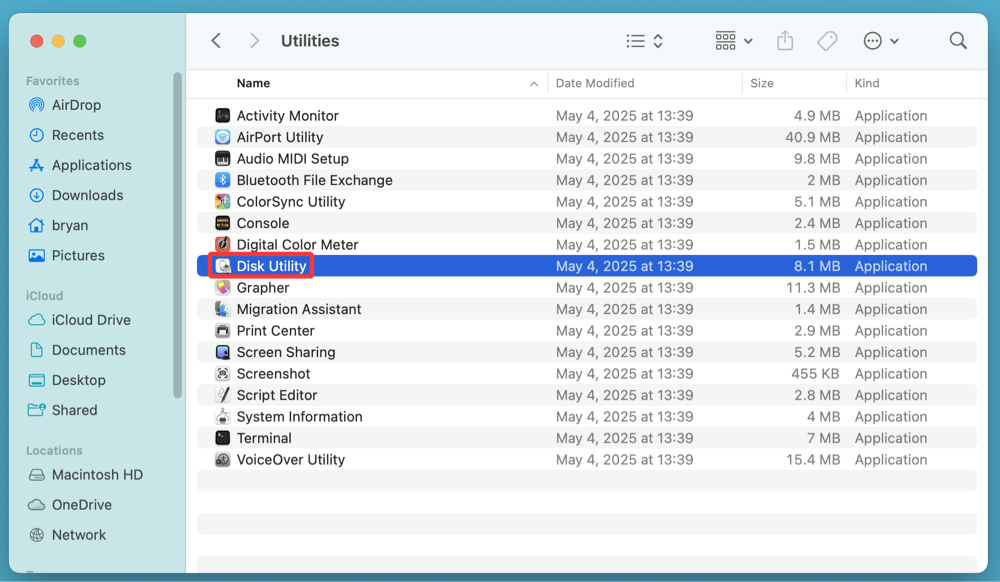Click the Share icon in the toolbar
Image resolution: width=1000 pixels, height=582 pixels.
[785, 40]
